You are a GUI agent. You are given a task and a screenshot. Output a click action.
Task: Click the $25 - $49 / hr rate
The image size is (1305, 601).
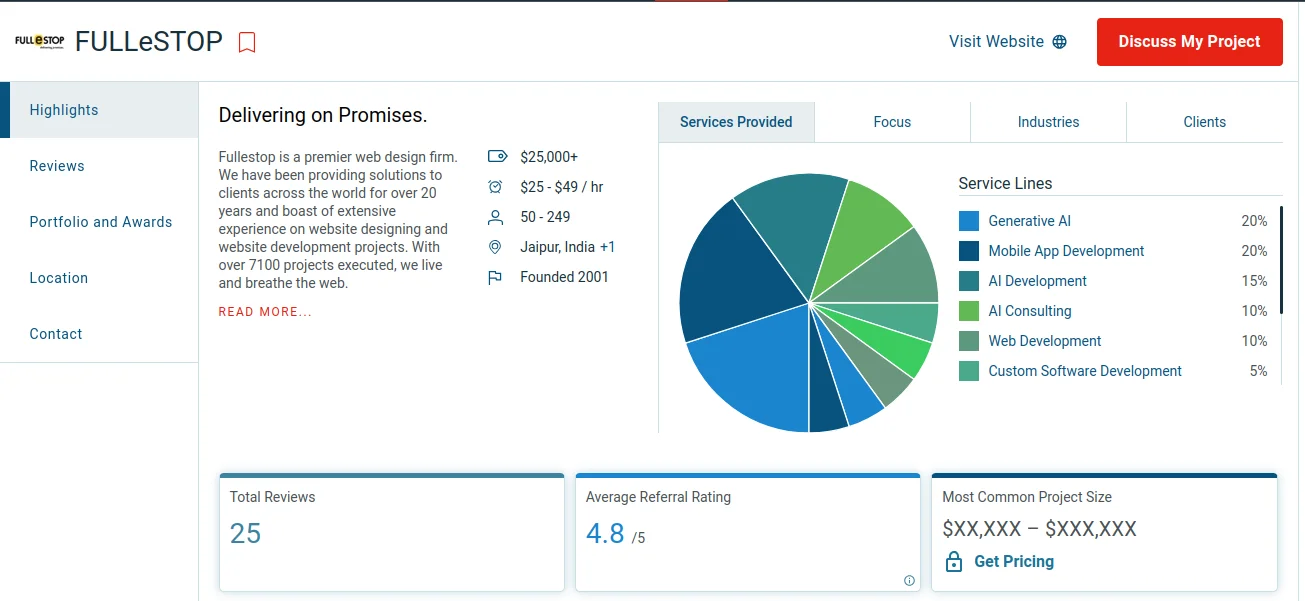pos(562,187)
